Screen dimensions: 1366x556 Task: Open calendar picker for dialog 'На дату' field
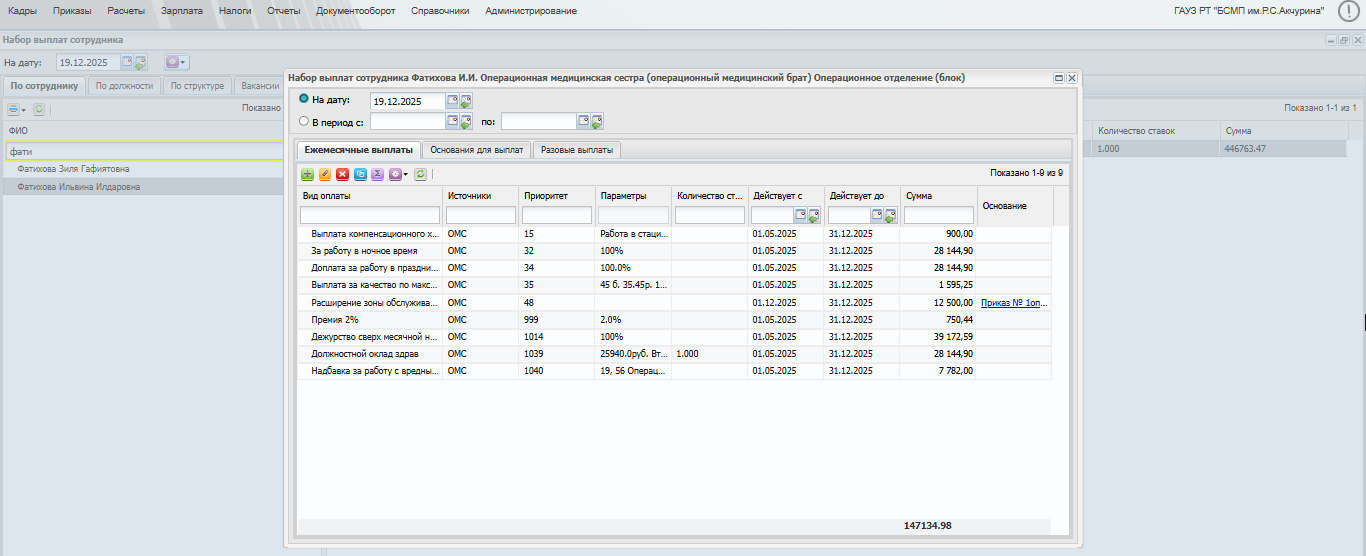pyautogui.click(x=452, y=101)
